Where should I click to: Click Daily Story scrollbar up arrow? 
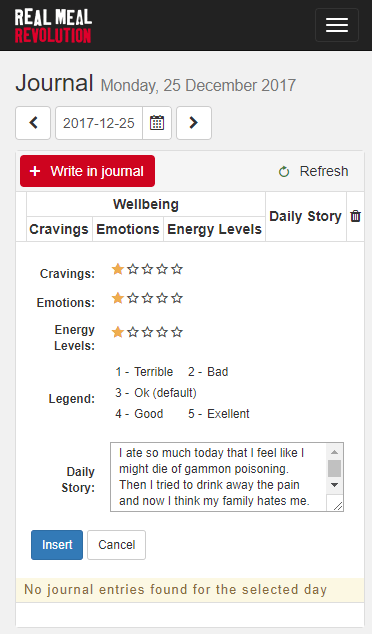point(334,452)
